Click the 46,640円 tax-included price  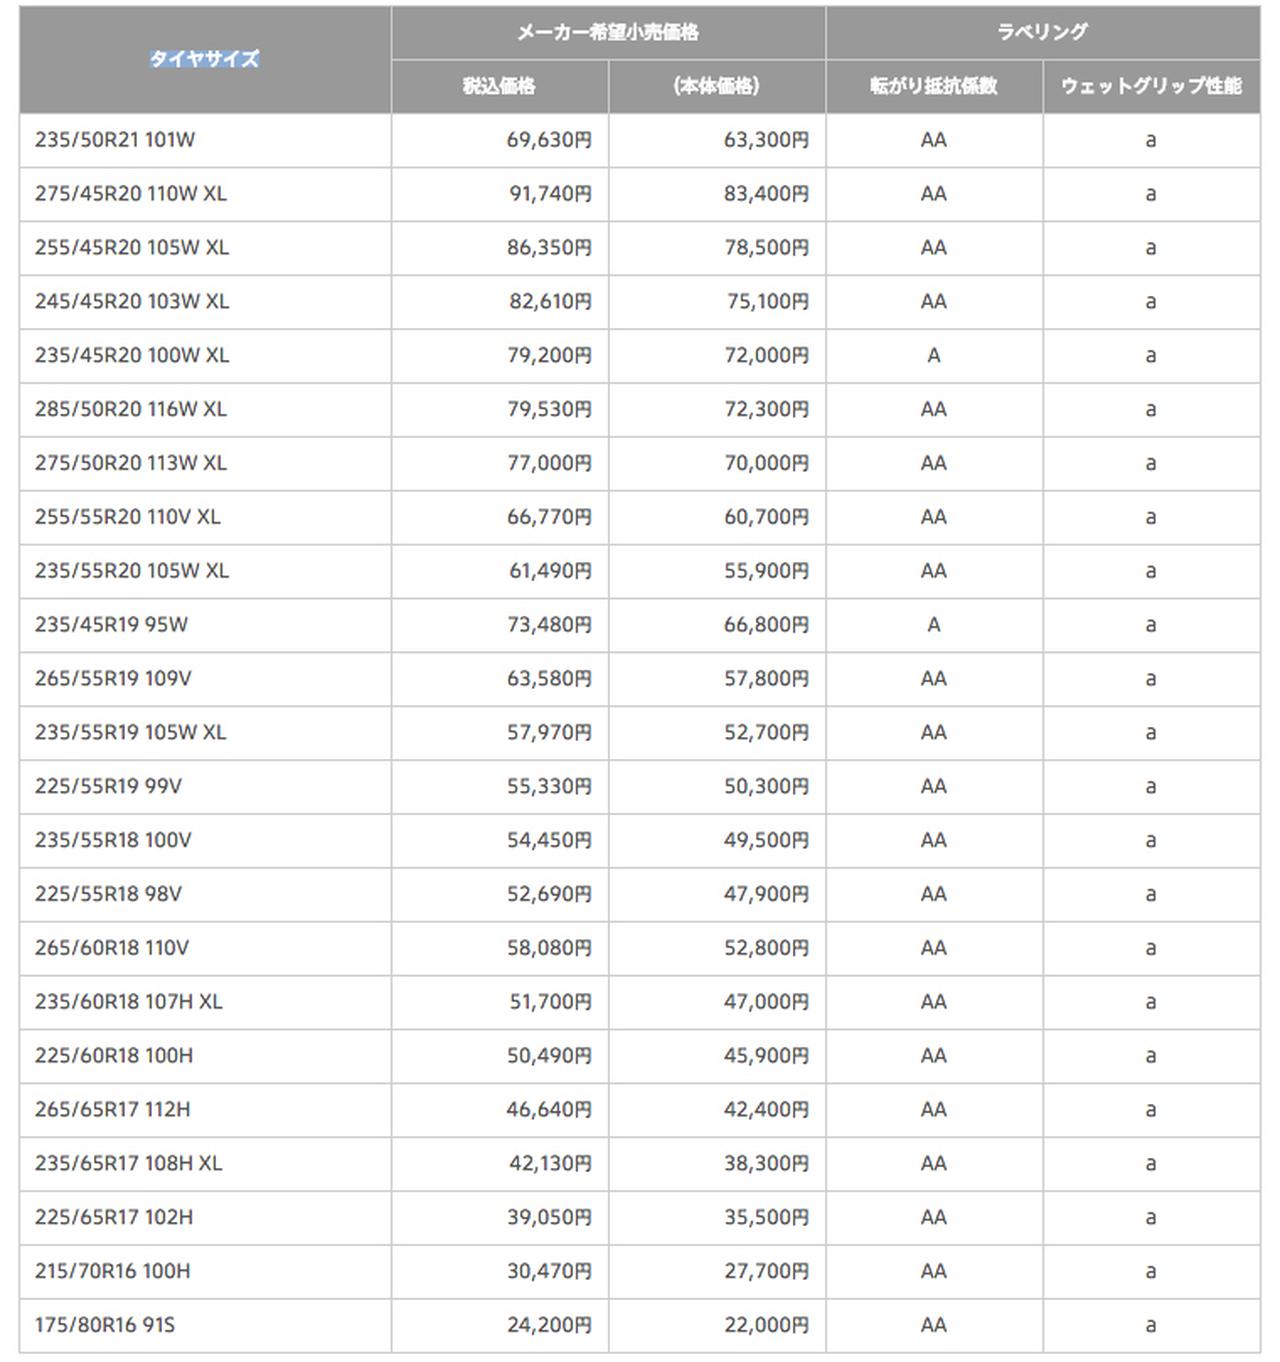coord(549,1110)
